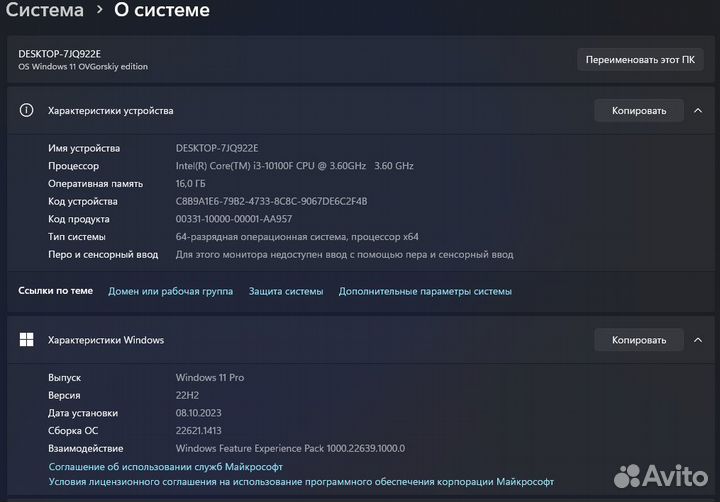Click the Код продукта label
The width and height of the screenshot is (720, 502).
(79, 219)
